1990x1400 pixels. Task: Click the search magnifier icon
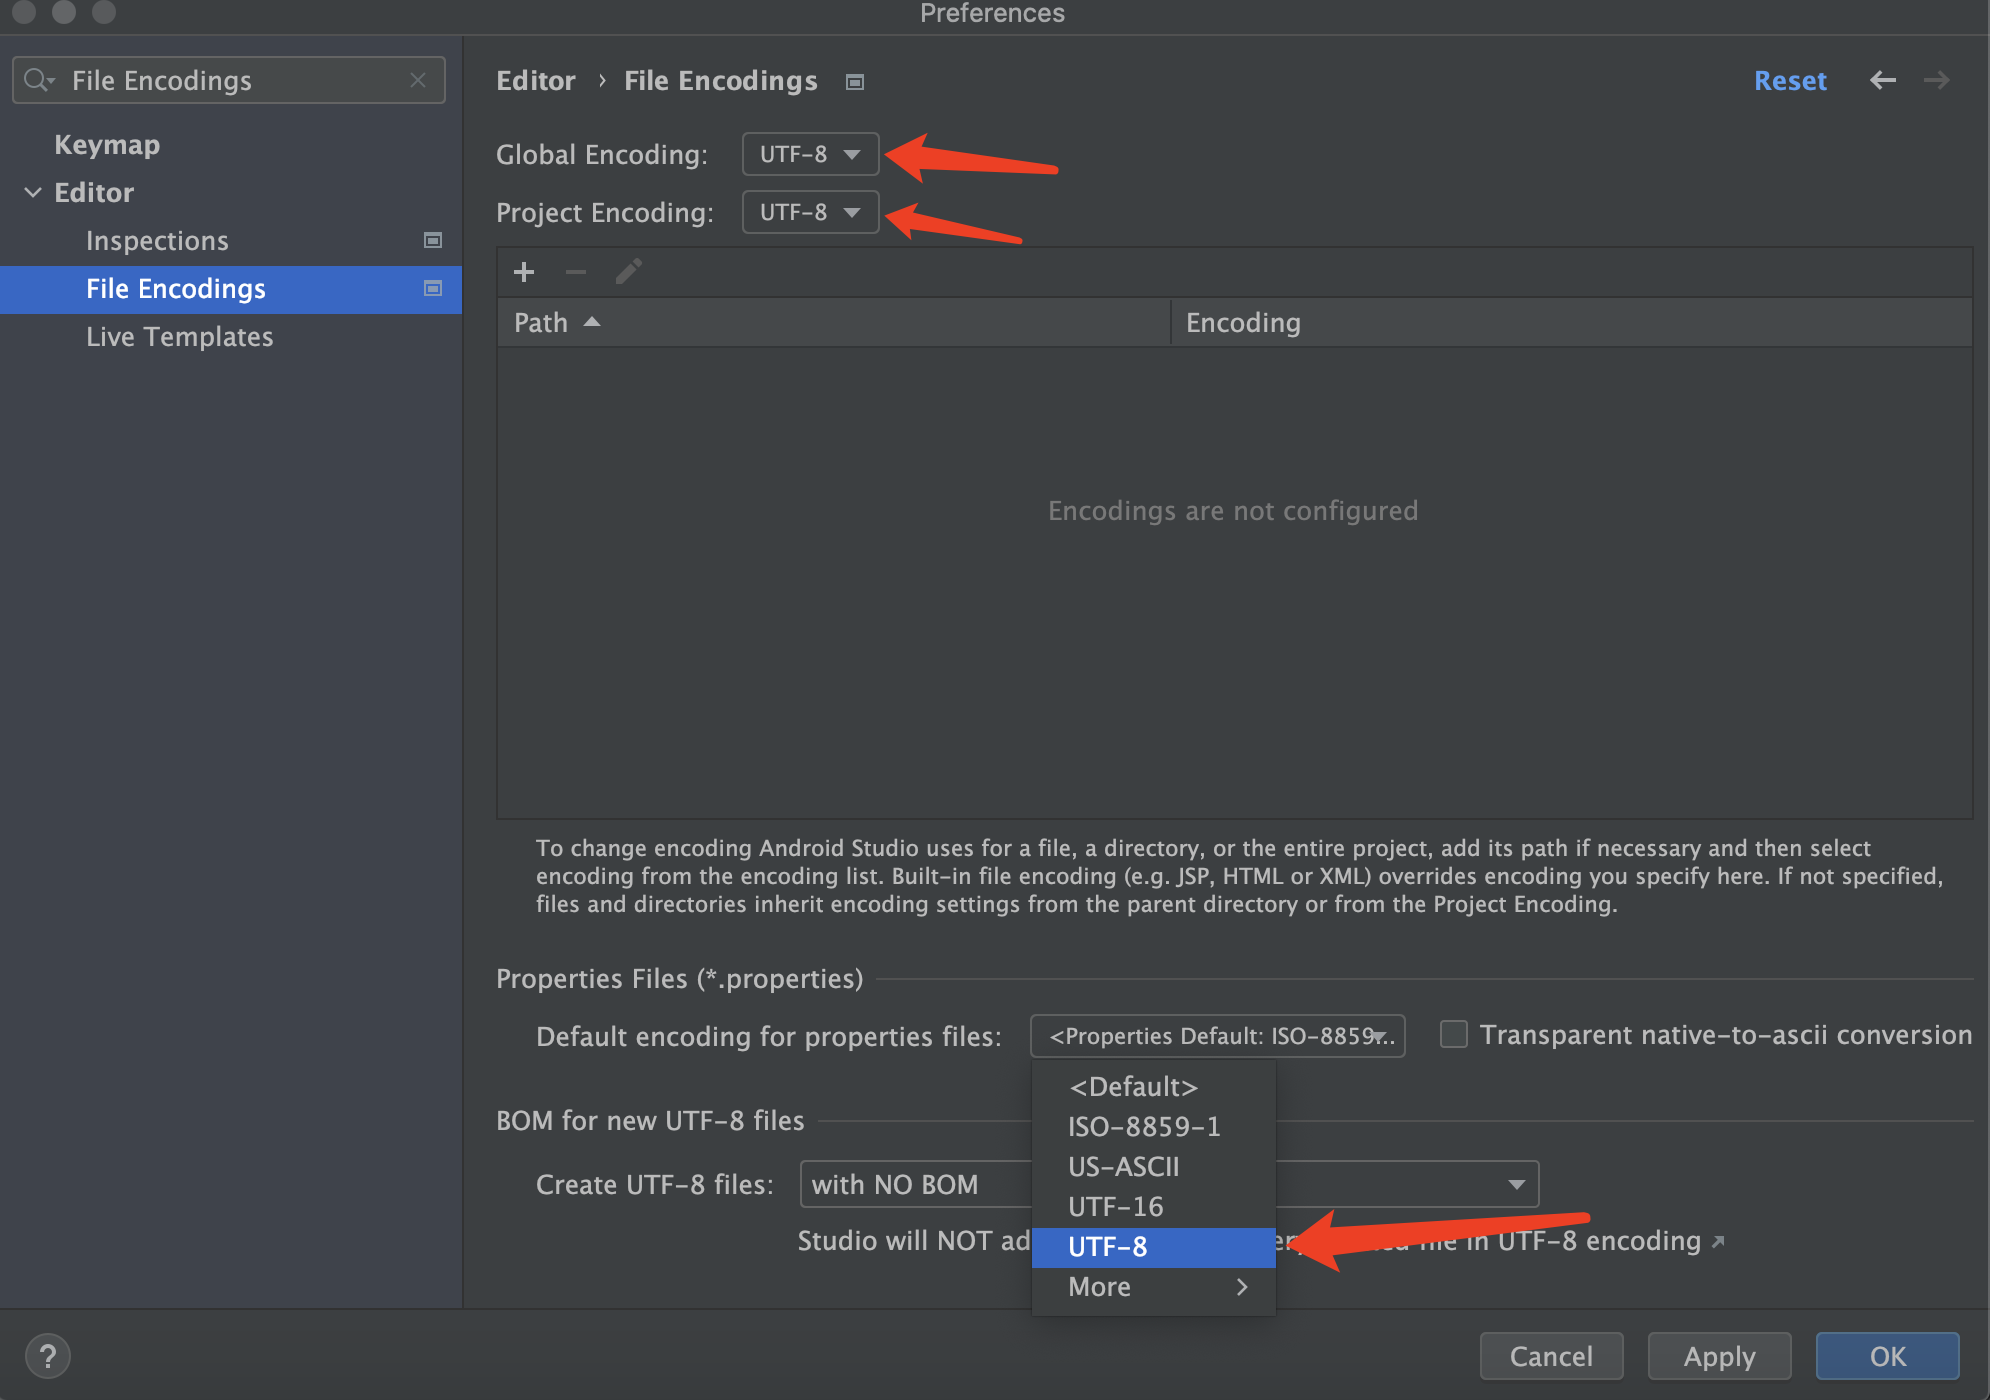37,80
